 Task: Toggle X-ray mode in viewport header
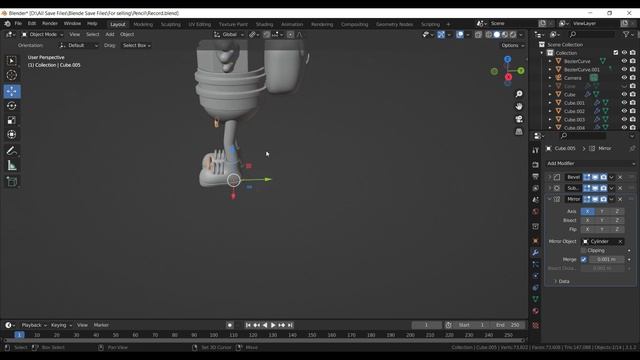click(478, 35)
